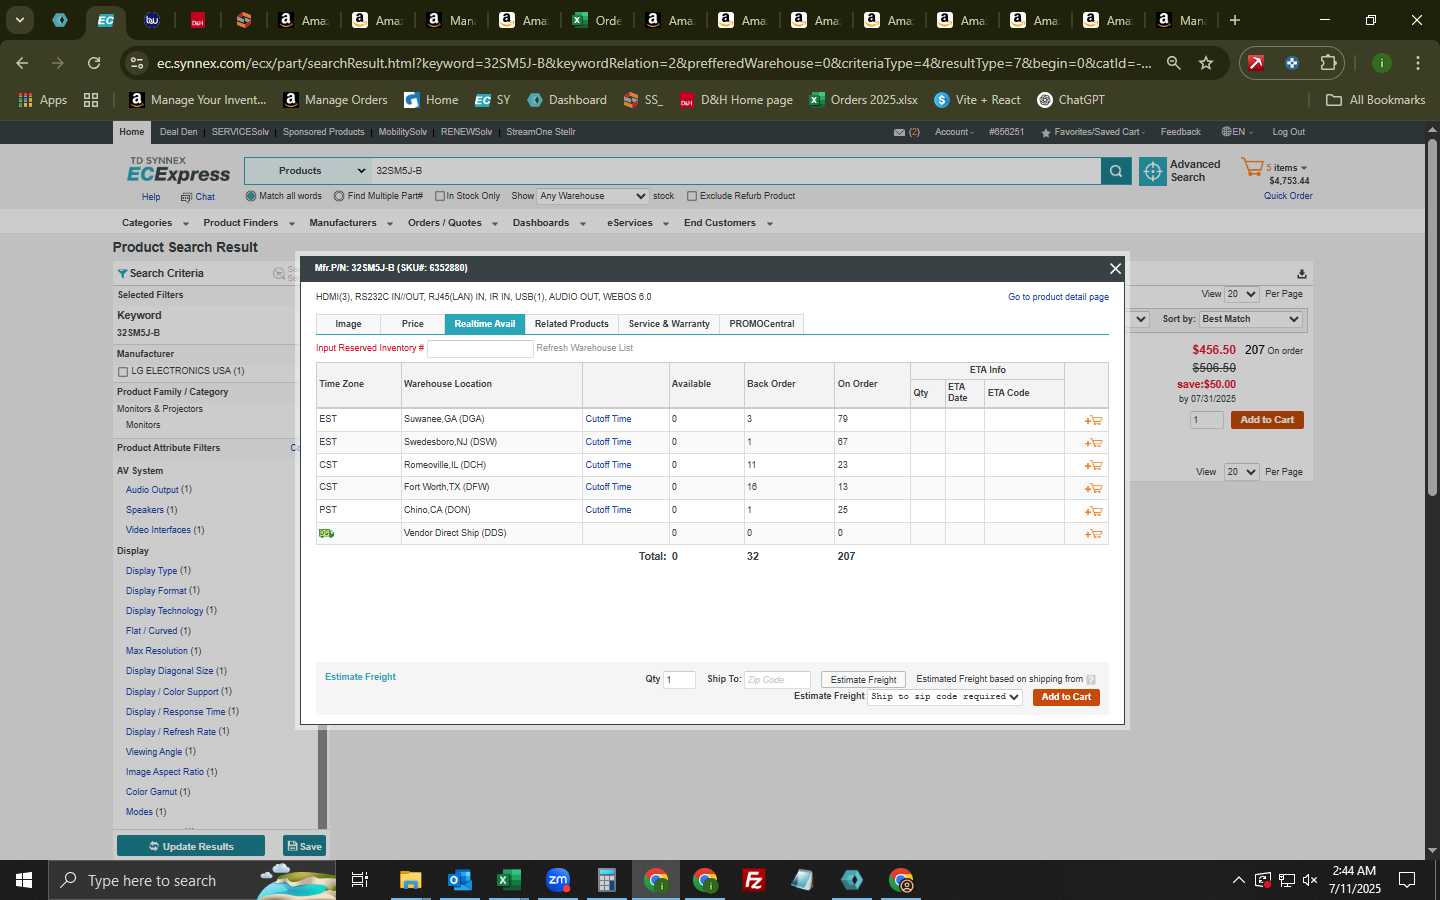Screen dimensions: 1440x900
Task: Select Match all words radio button
Action: [251, 196]
